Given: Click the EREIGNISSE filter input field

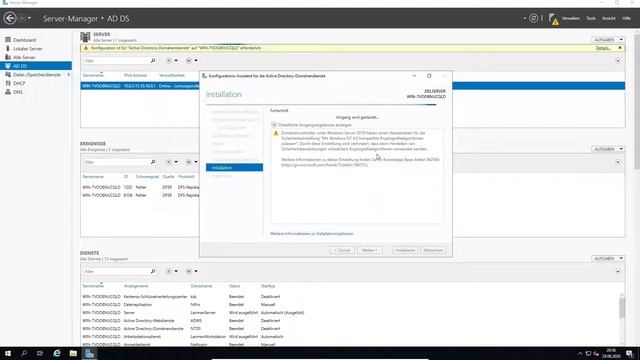Looking at the screenshot, I should pyautogui.click(x=116, y=162).
